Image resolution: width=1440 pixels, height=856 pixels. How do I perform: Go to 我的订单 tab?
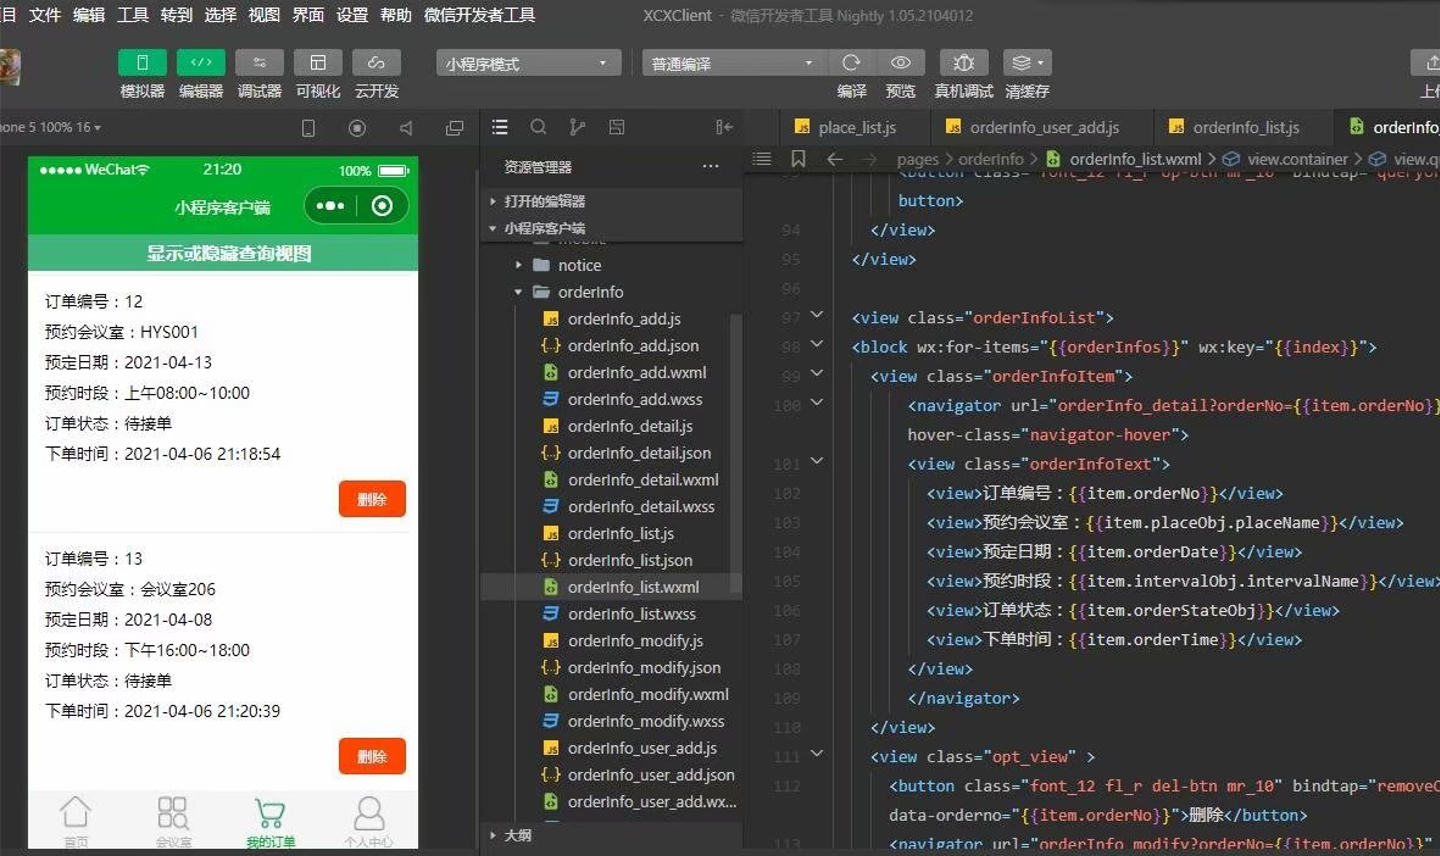271,822
